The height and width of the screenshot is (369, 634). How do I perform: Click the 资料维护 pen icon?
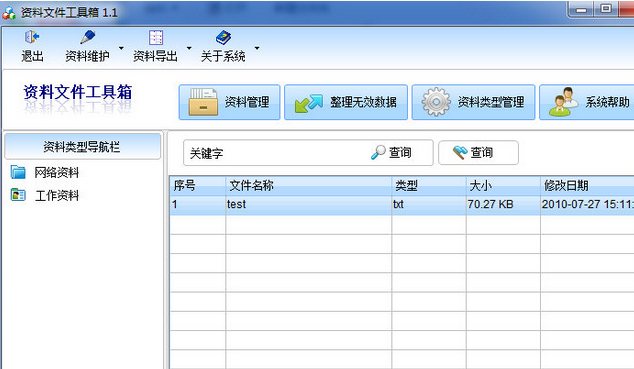point(87,37)
